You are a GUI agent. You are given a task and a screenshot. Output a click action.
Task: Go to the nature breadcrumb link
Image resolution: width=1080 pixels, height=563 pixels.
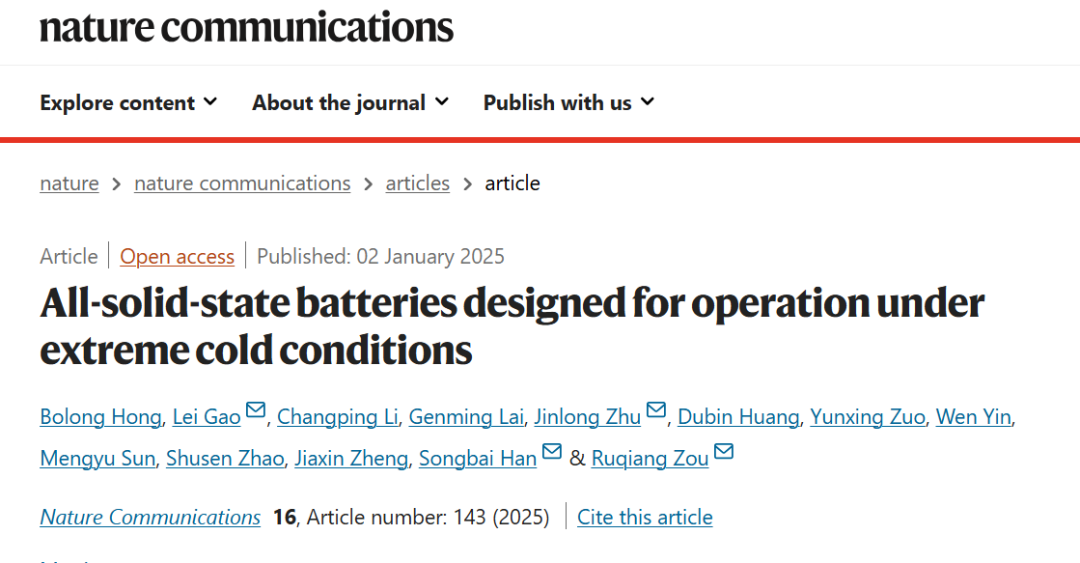tap(70, 183)
